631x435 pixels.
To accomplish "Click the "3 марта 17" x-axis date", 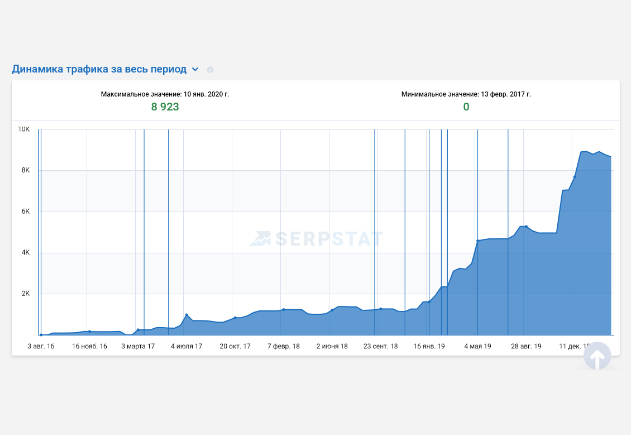I will (138, 346).
